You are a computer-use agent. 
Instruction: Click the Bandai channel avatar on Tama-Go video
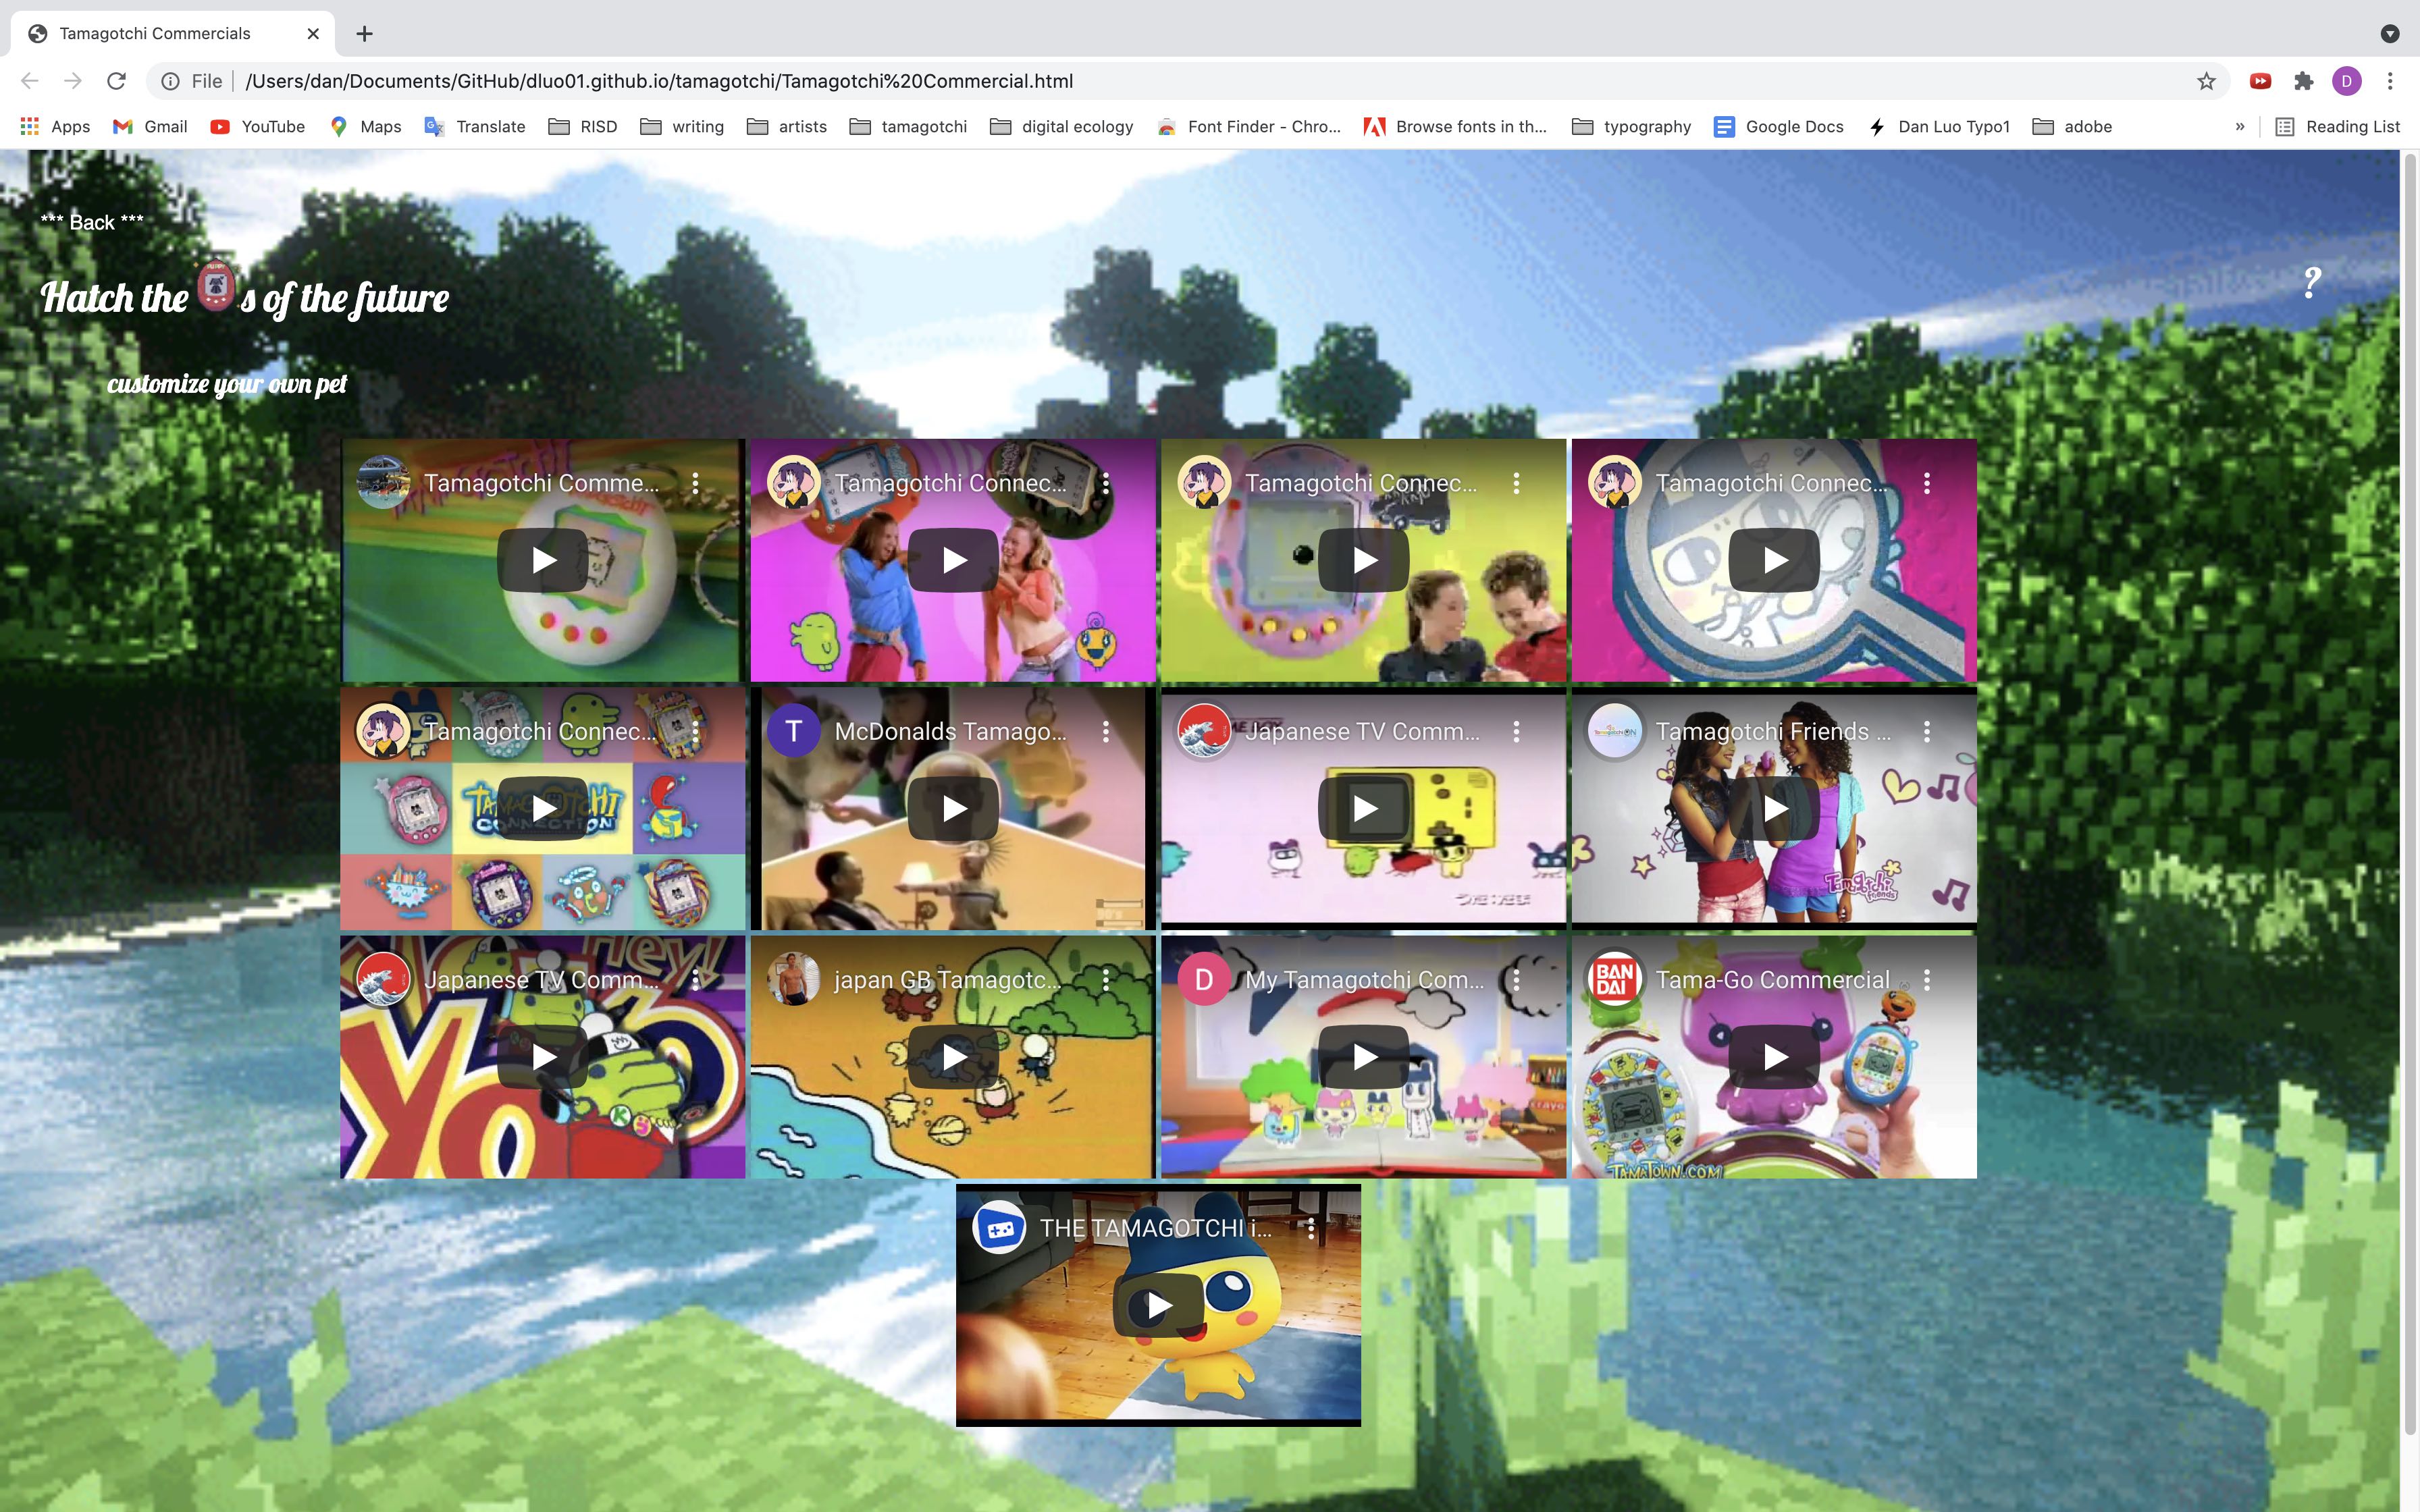click(x=1615, y=980)
